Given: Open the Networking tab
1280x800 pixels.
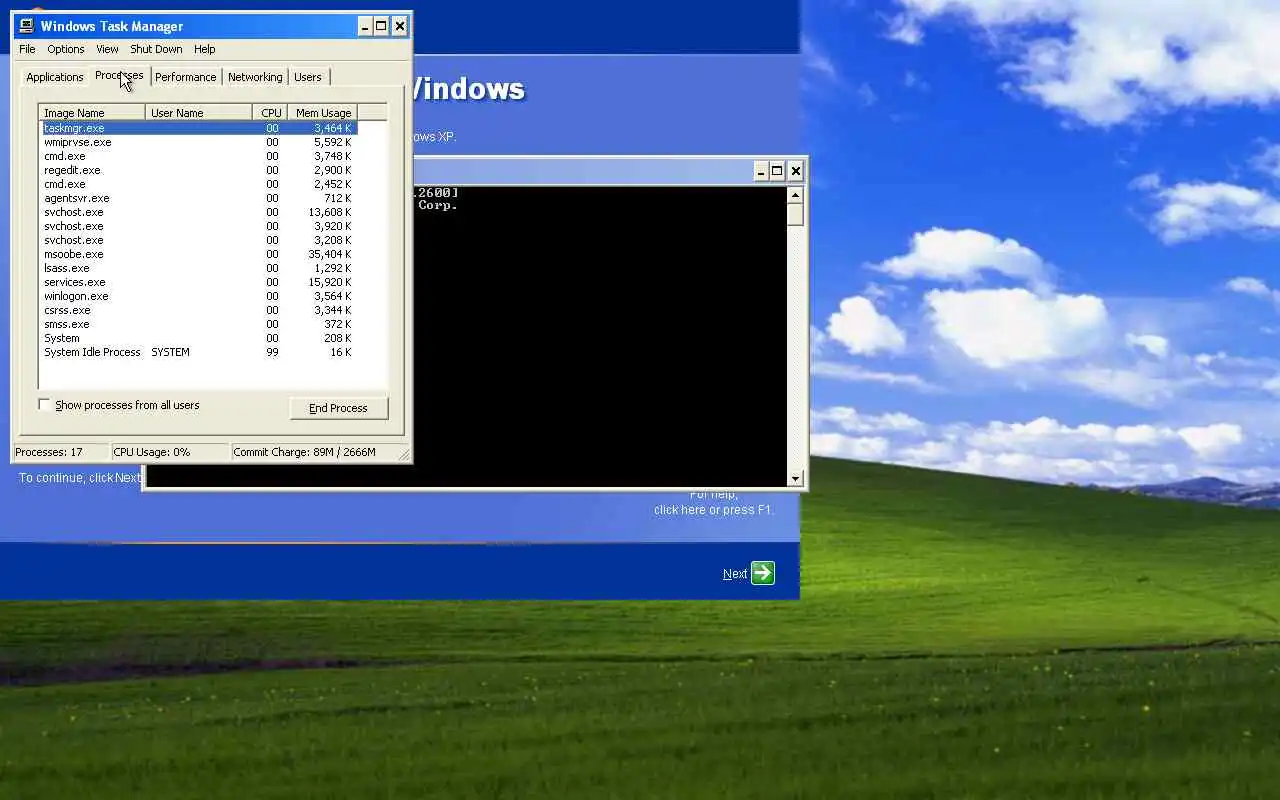Looking at the screenshot, I should 255,77.
